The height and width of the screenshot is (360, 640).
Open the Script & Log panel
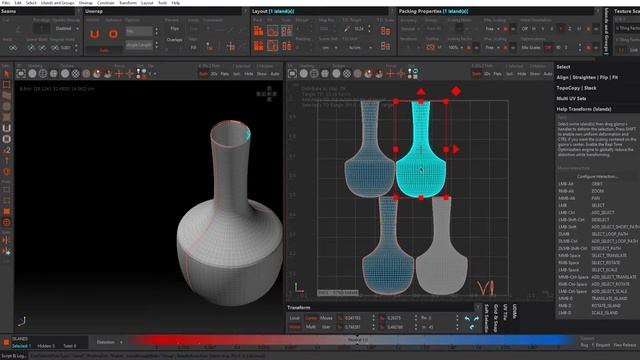tap(13, 356)
